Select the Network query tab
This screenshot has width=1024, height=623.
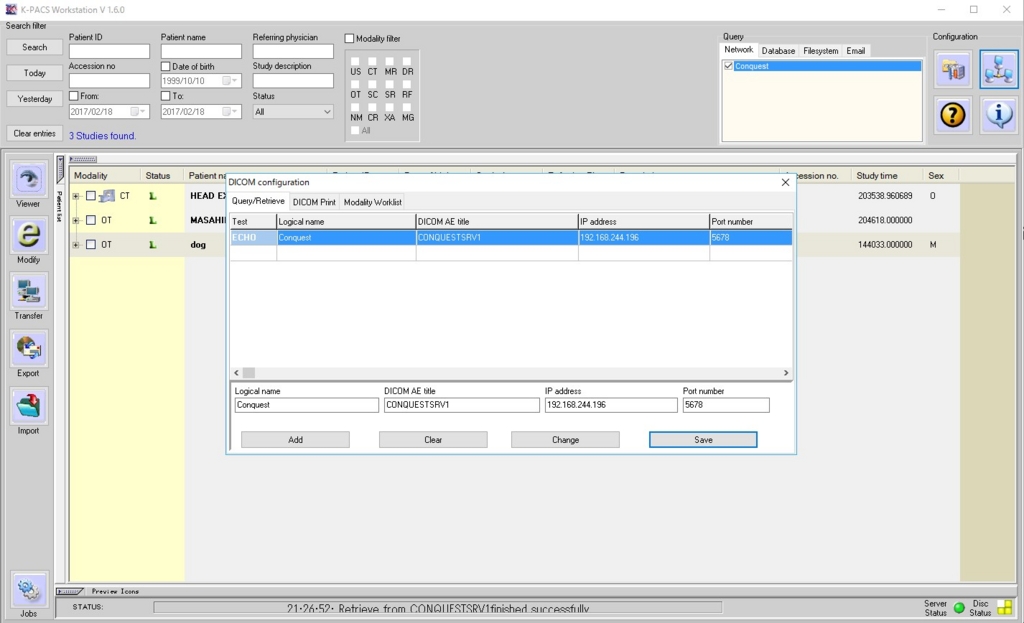(739, 50)
